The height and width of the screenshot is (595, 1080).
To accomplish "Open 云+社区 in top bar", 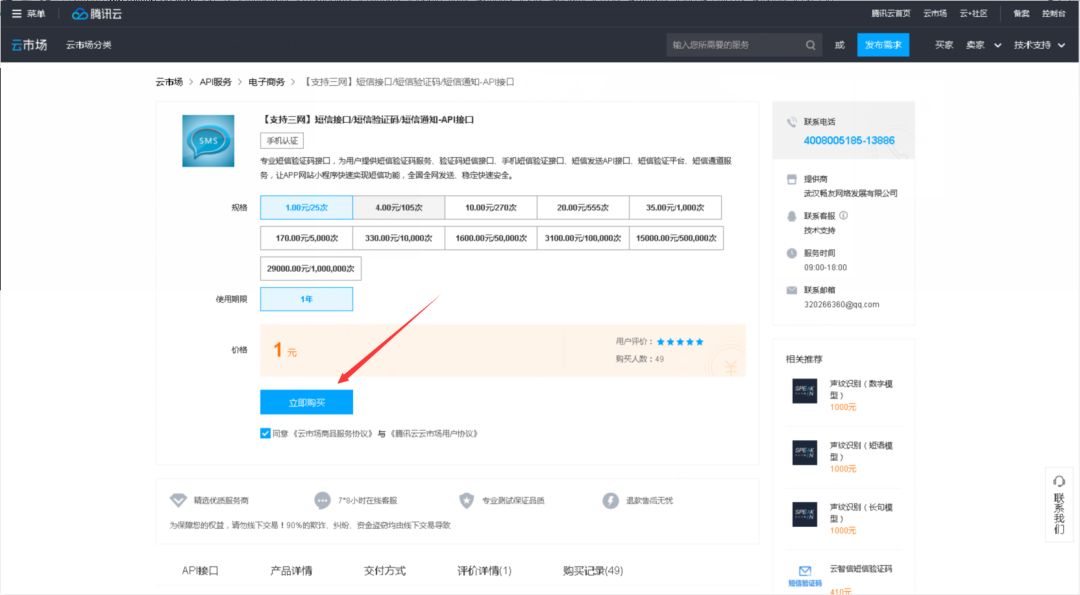I will click(x=973, y=14).
